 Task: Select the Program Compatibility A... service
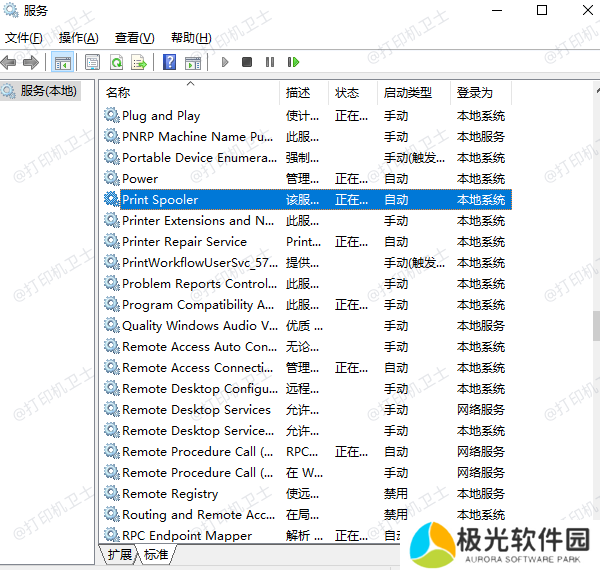click(x=198, y=305)
